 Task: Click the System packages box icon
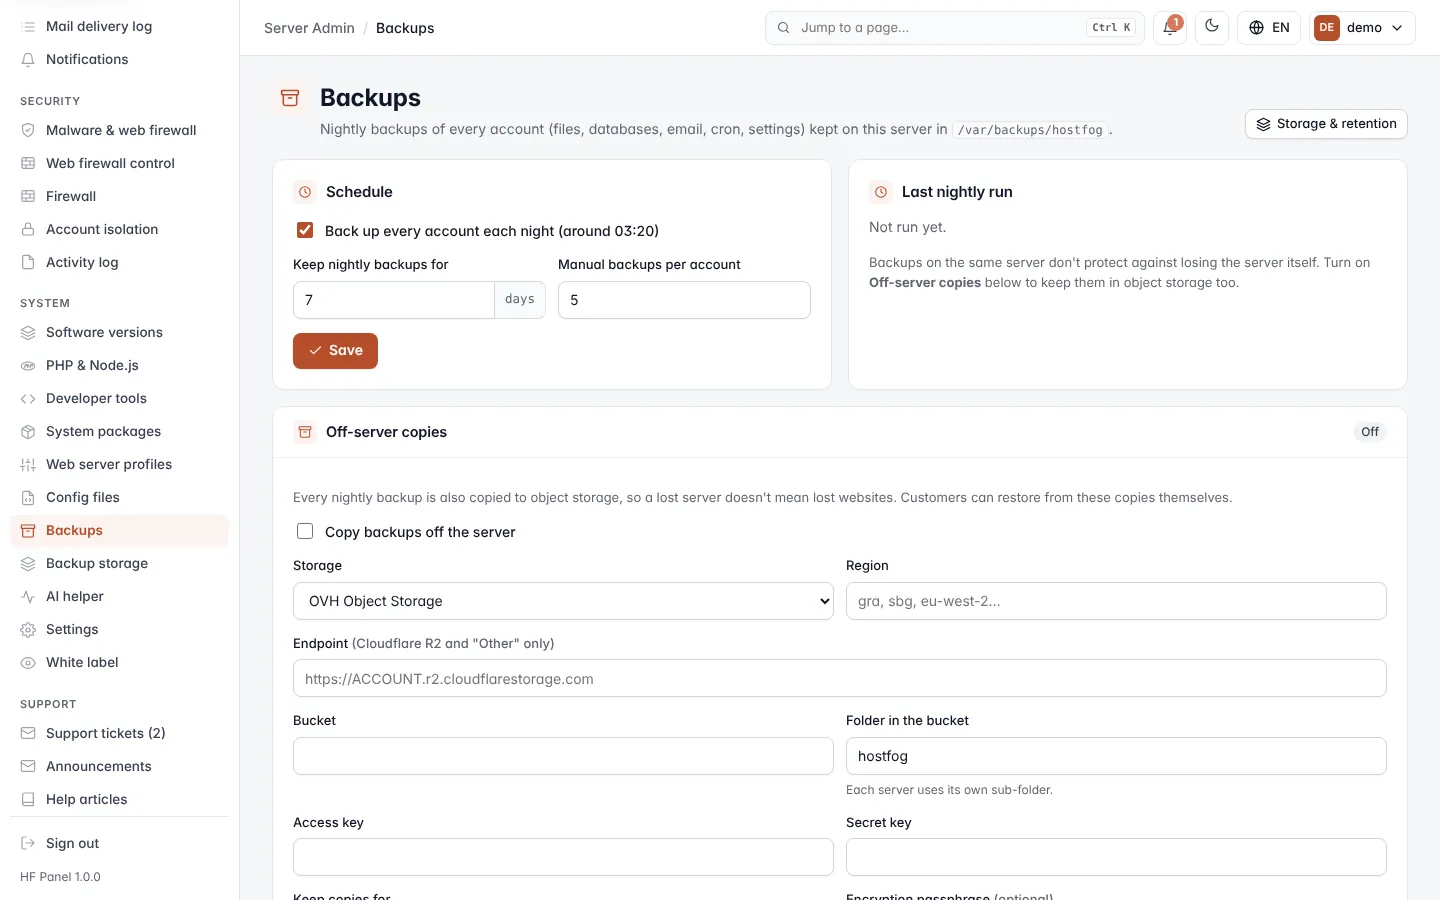click(28, 431)
